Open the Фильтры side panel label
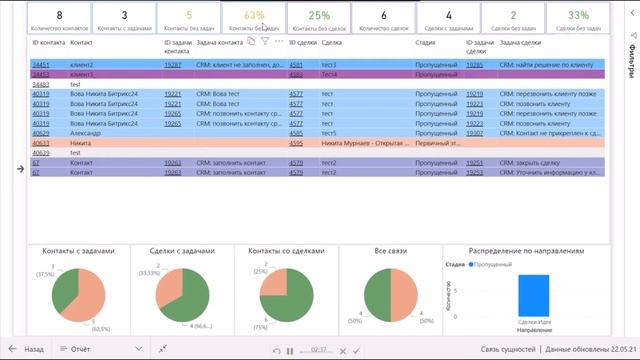640x360 pixels. [632, 61]
